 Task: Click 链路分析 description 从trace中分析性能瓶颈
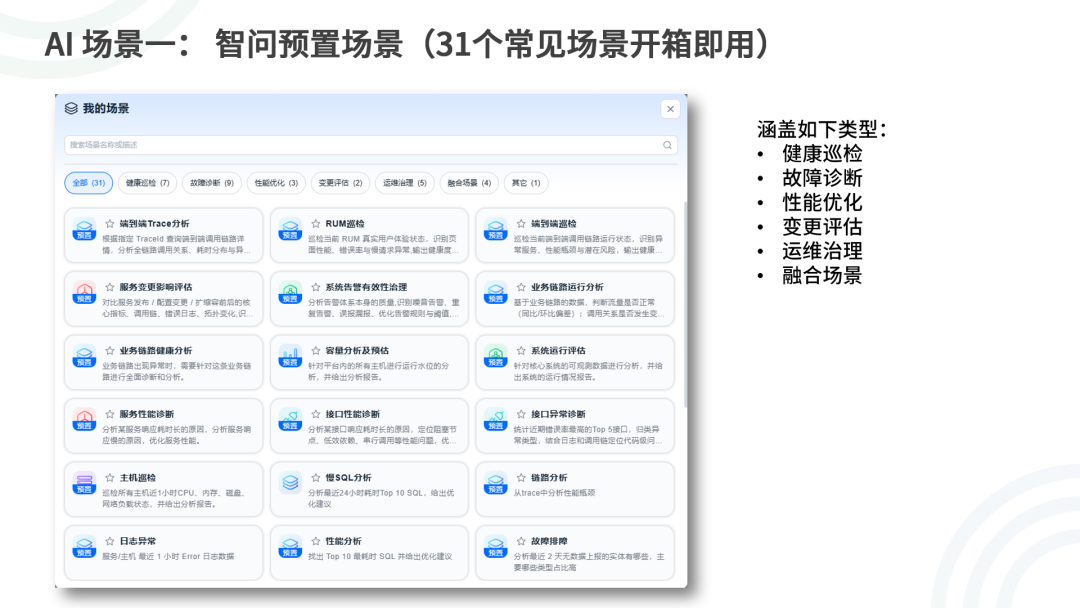(x=554, y=492)
